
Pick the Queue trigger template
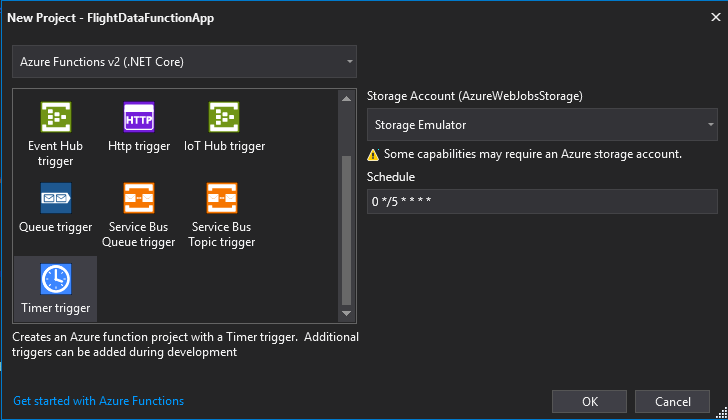[56, 207]
